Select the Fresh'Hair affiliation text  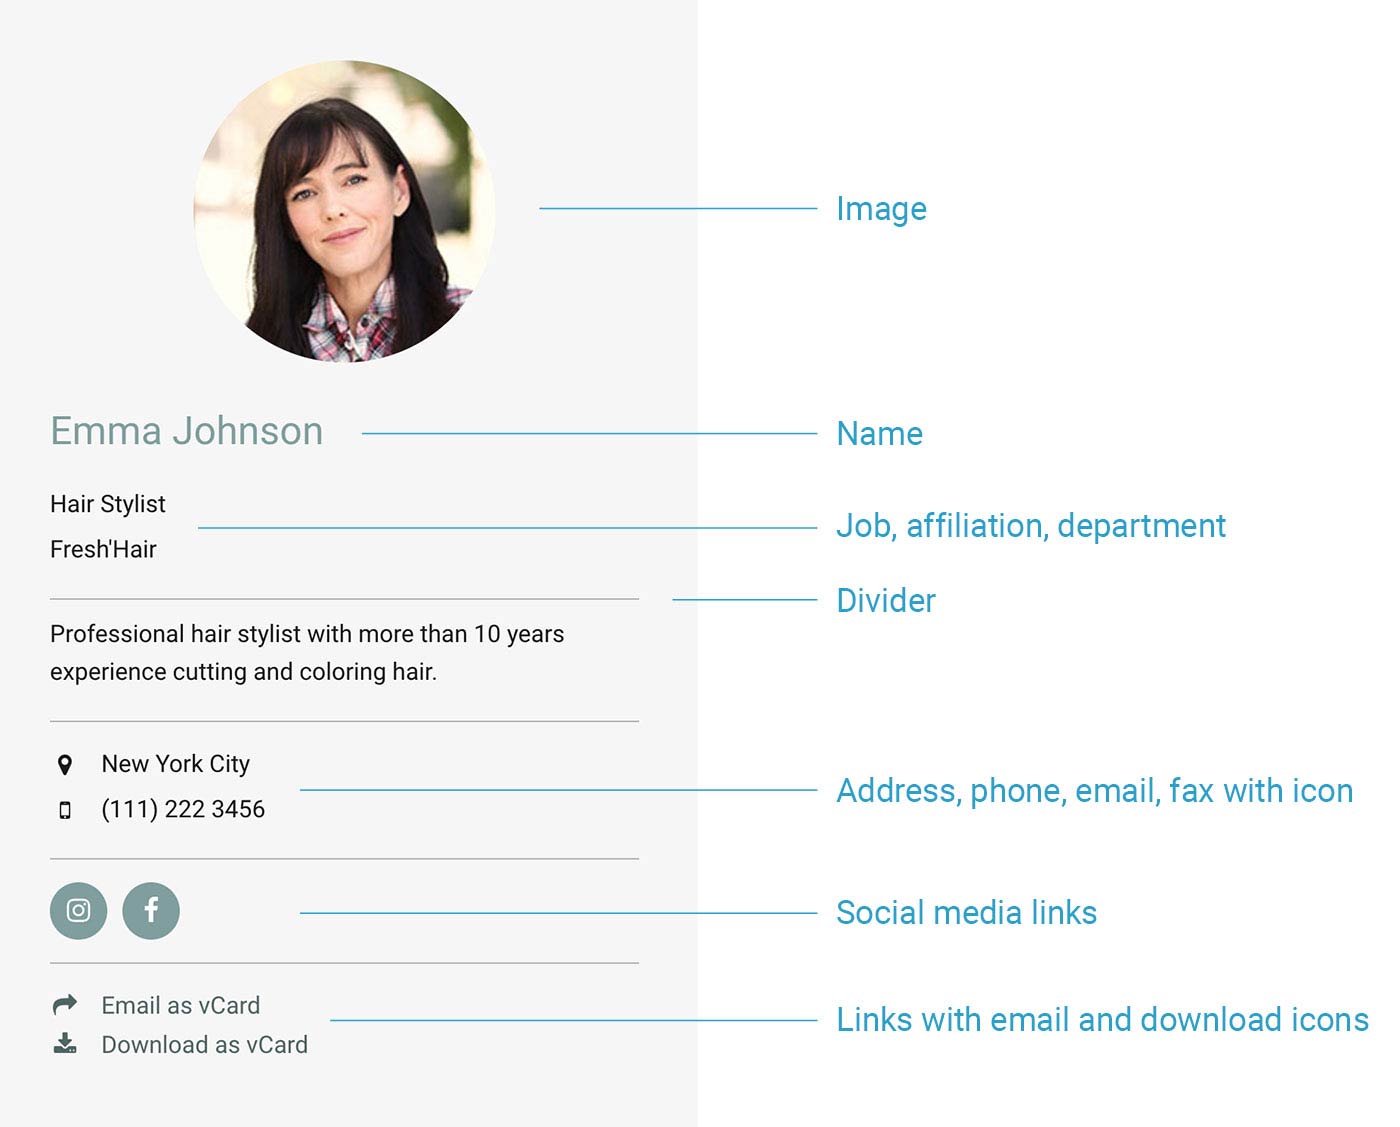pos(103,549)
